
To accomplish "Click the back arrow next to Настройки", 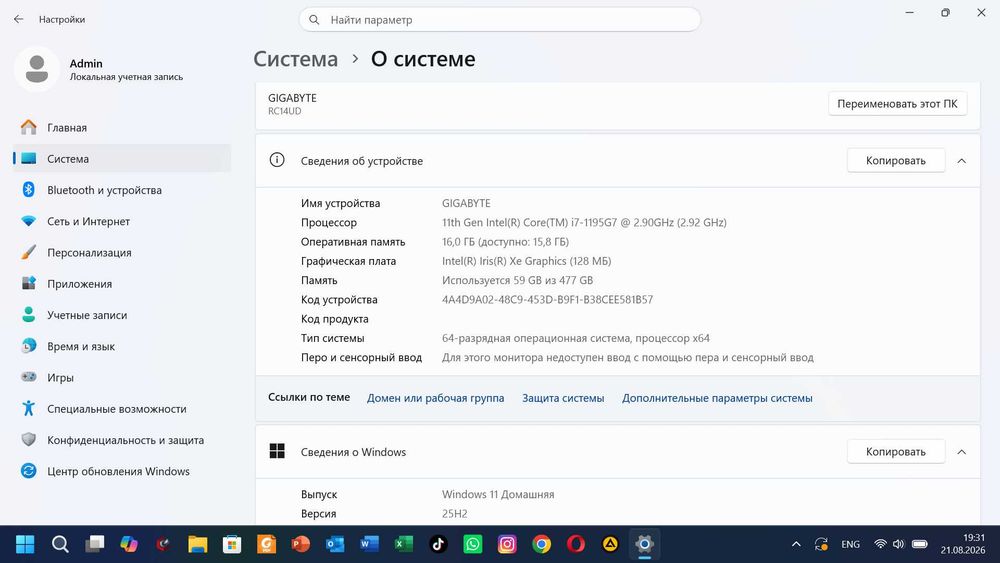I will pyautogui.click(x=18, y=19).
